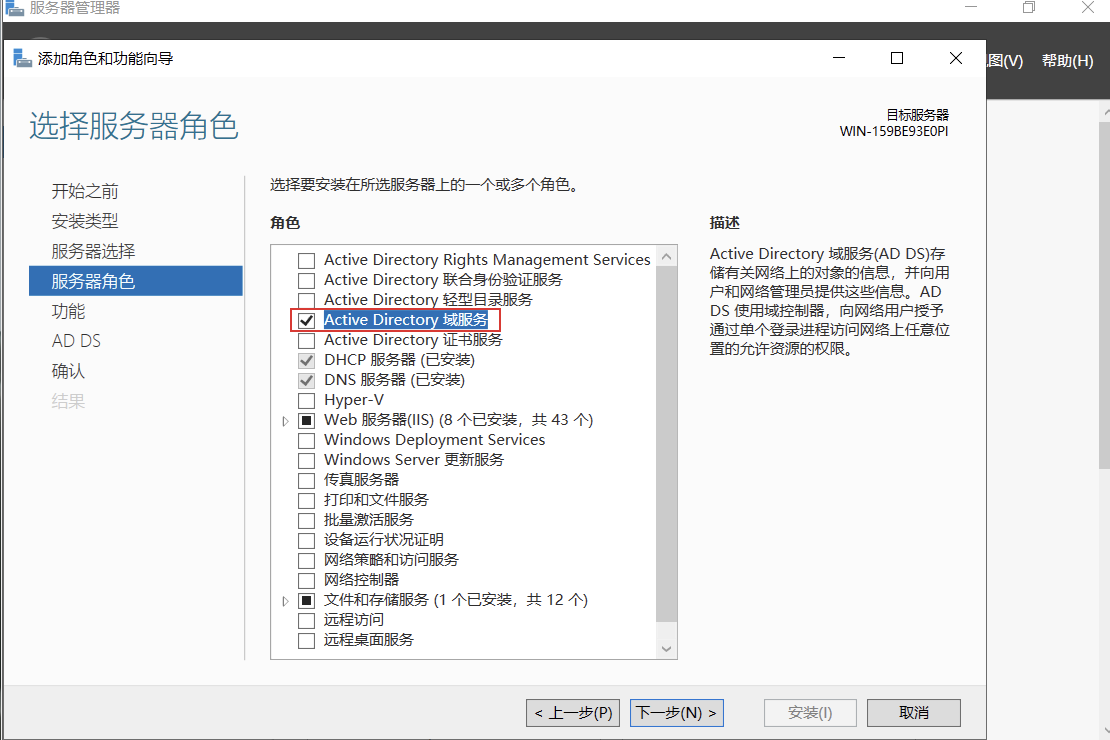1110x740 pixels.
Task: Toggle 文件和存储服务 partial checkbox
Action: coord(307,600)
